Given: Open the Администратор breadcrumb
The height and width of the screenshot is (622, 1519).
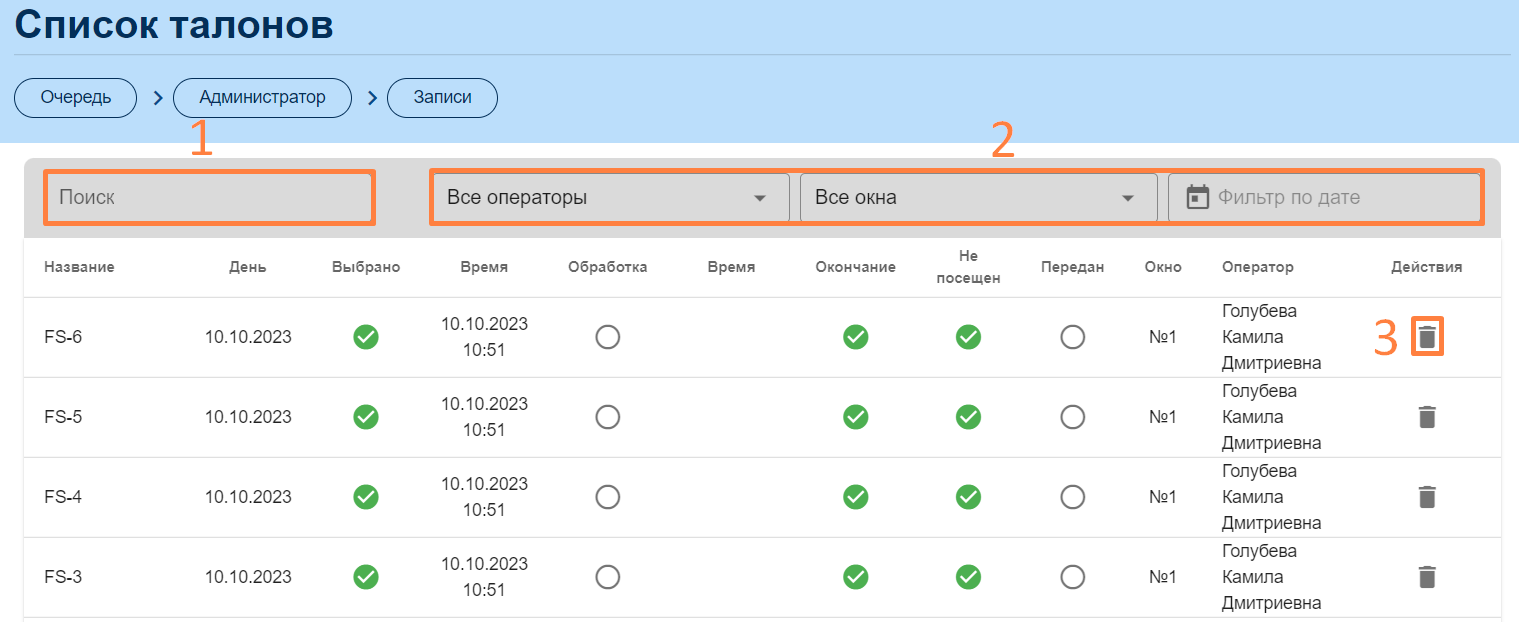Looking at the screenshot, I should pyautogui.click(x=262, y=98).
